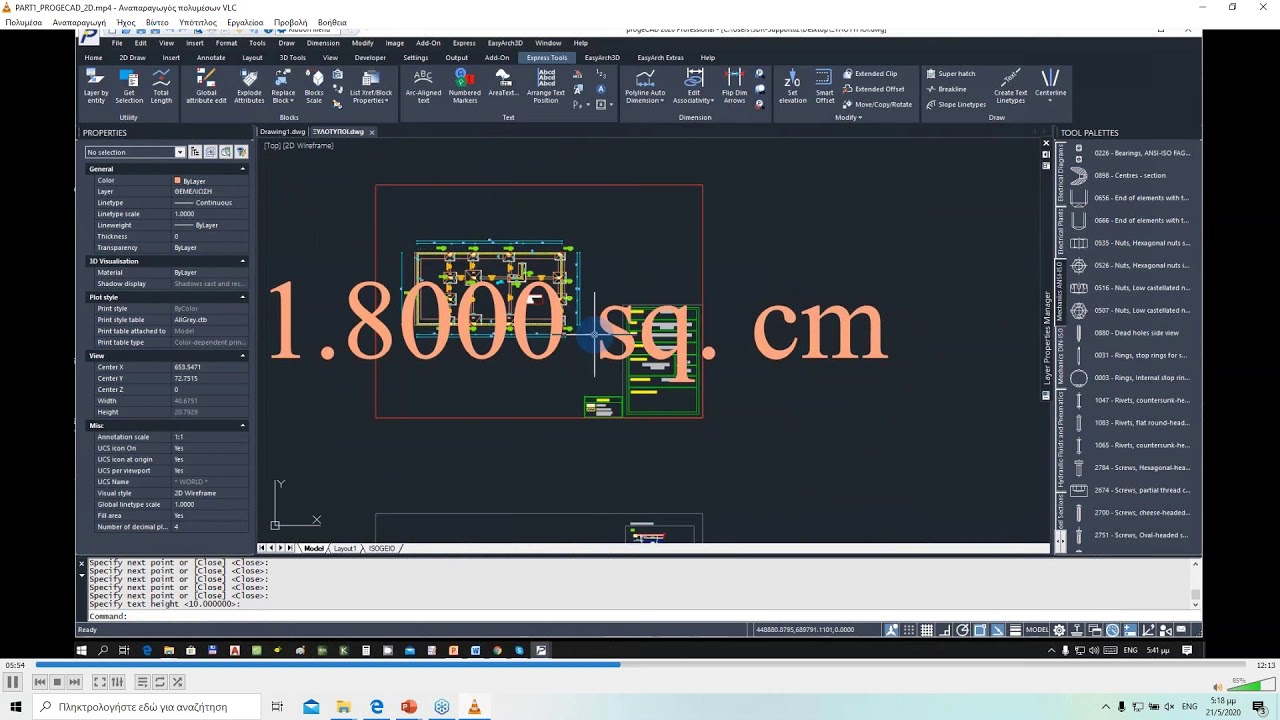Toggle snap mode in status bar
Image resolution: width=1280 pixels, height=720 pixels.
(x=909, y=630)
